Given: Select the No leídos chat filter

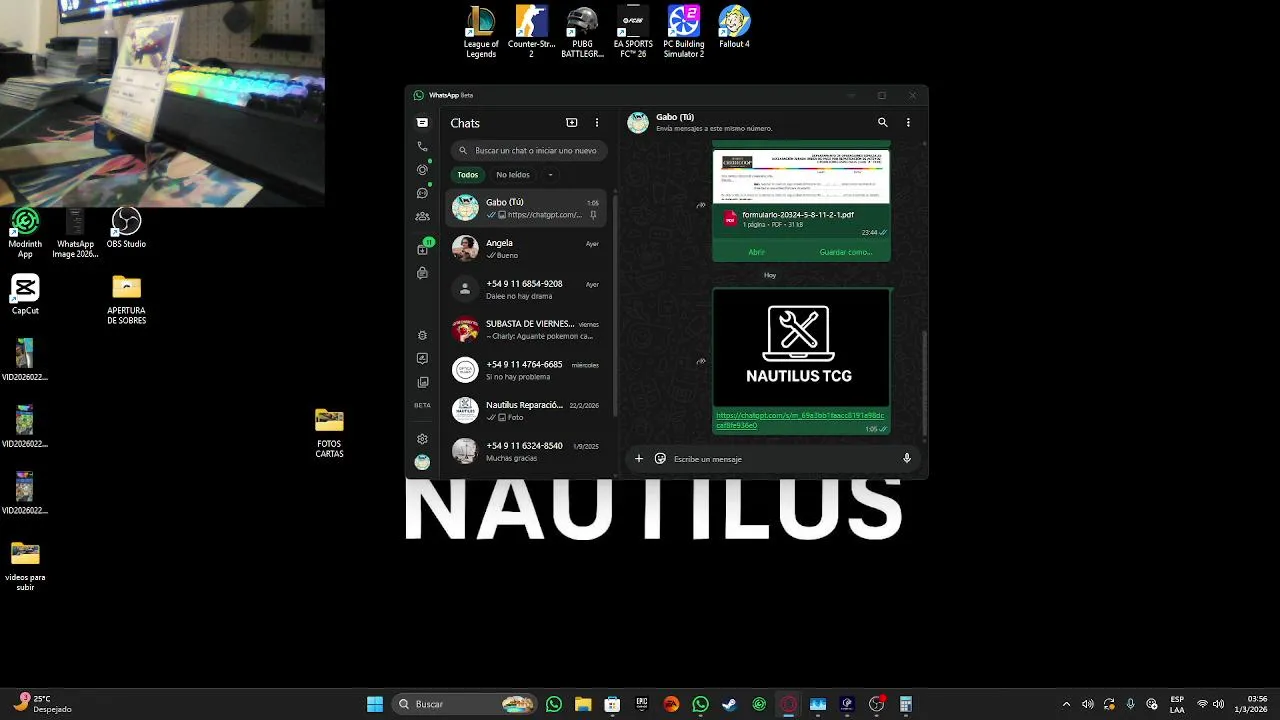Looking at the screenshot, I should (x=513, y=175).
